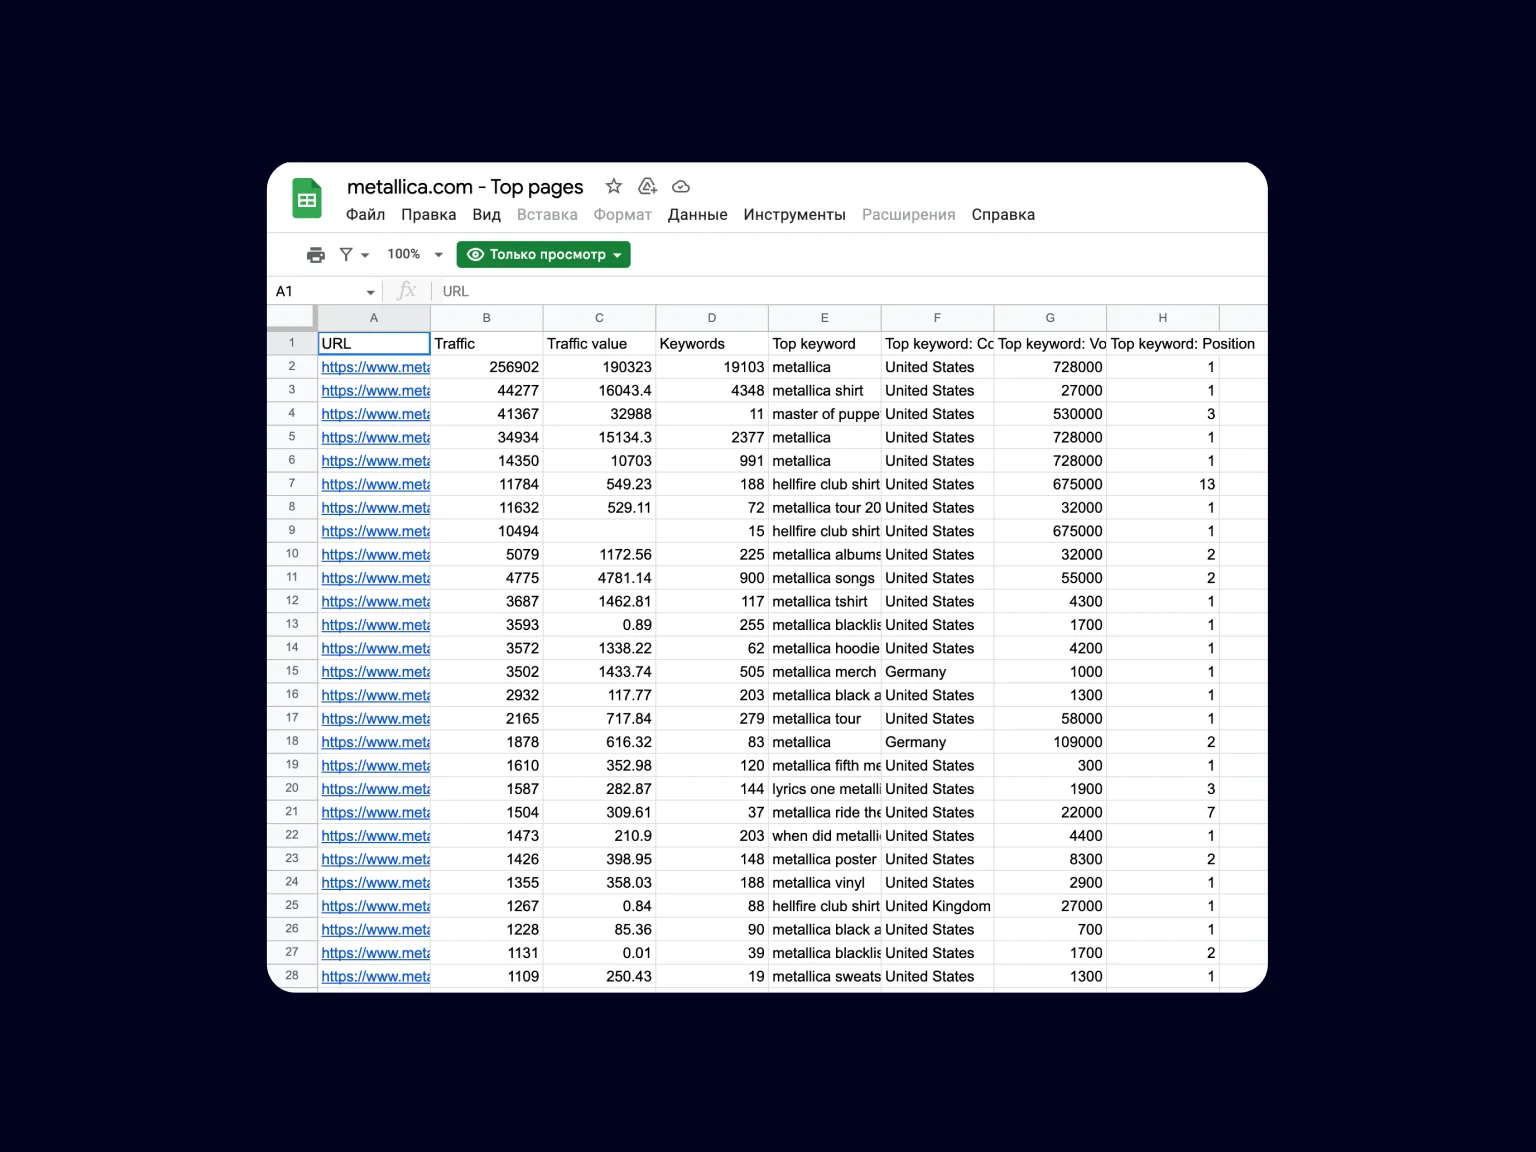
Task: Select column H header
Action: (x=1163, y=318)
